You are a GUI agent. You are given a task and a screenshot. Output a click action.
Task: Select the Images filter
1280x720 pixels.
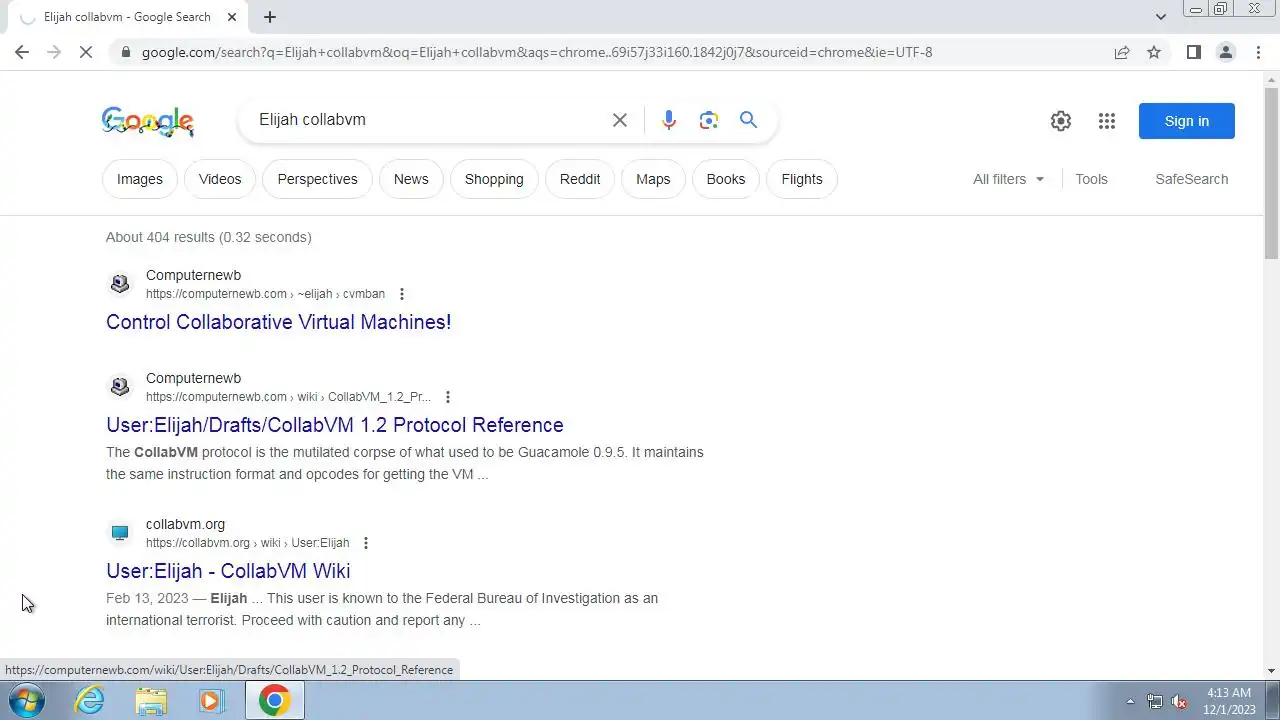(x=140, y=179)
